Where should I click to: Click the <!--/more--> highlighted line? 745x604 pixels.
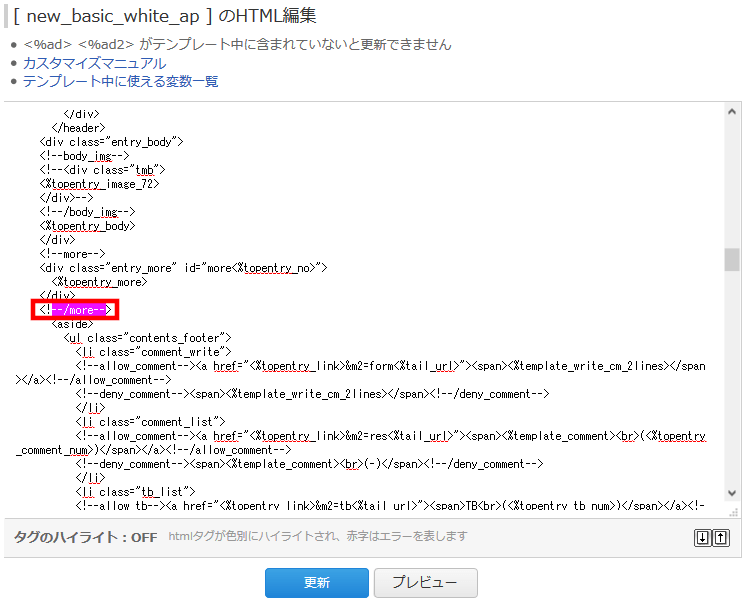75,310
